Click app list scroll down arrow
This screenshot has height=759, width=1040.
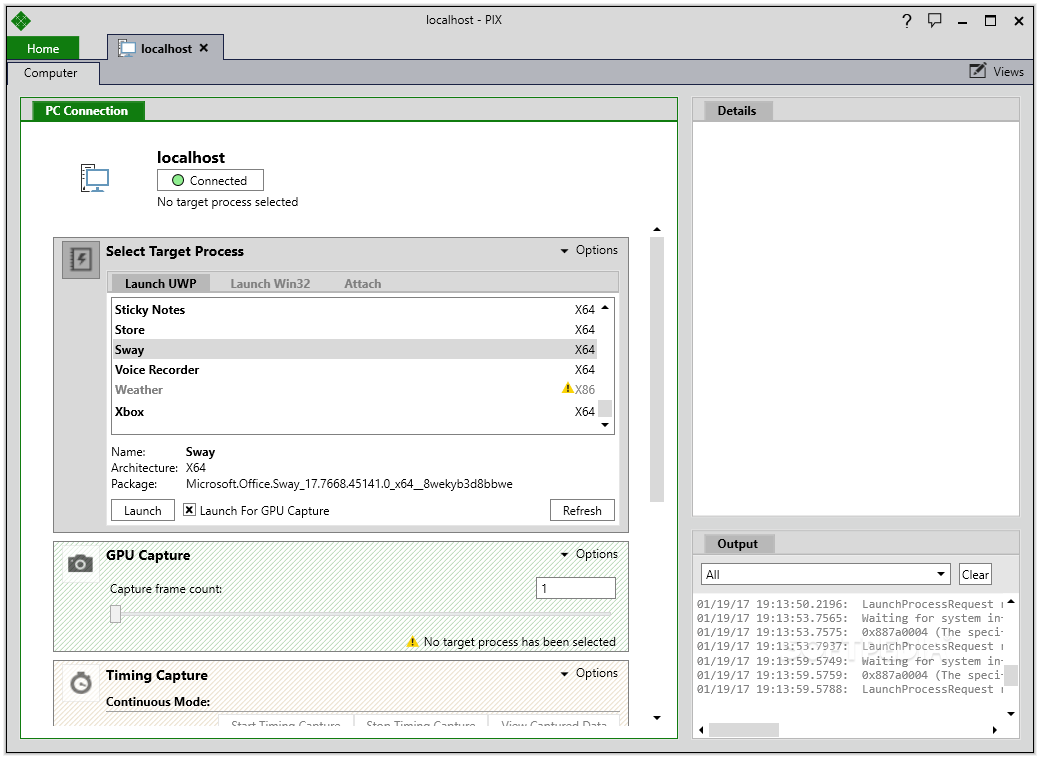[x=605, y=425]
